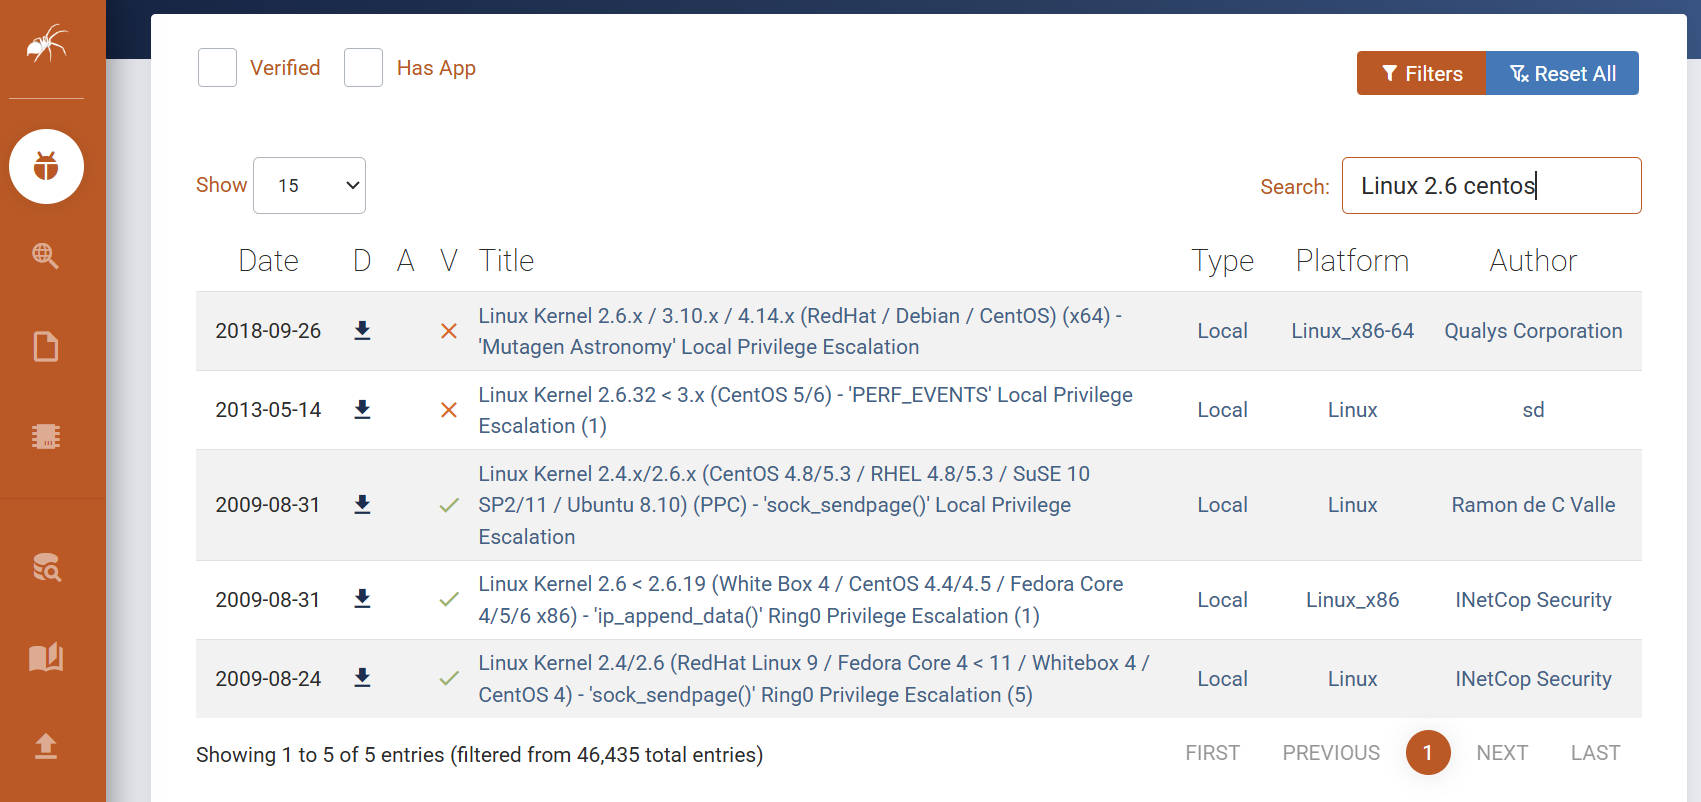Open the Exploits bug icon in sidebar
The width and height of the screenshot is (1701, 802).
pyautogui.click(x=46, y=166)
